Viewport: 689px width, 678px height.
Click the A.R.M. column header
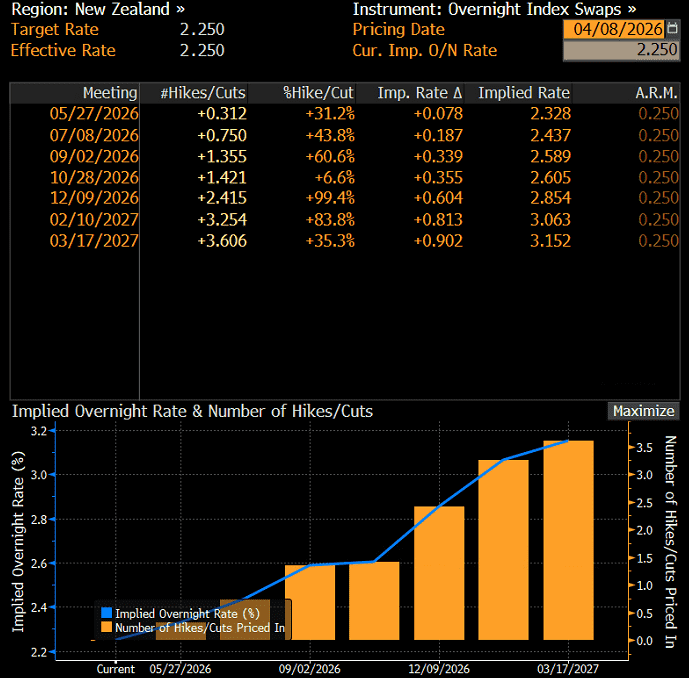(x=656, y=93)
